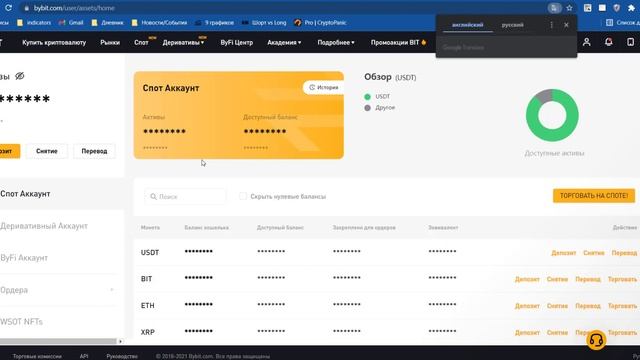Open the mobile app download icon

tap(631, 42)
